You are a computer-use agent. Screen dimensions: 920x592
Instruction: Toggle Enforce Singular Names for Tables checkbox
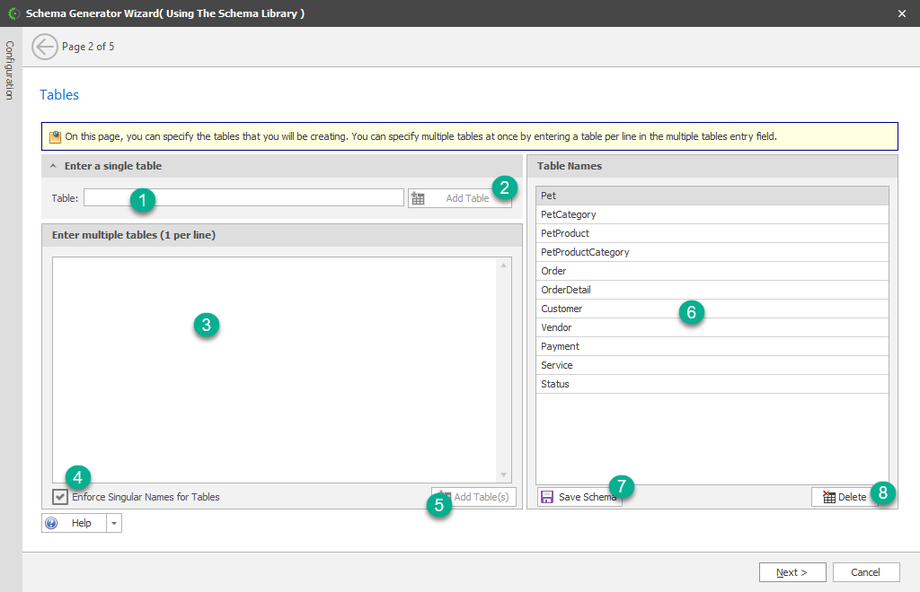click(x=61, y=497)
